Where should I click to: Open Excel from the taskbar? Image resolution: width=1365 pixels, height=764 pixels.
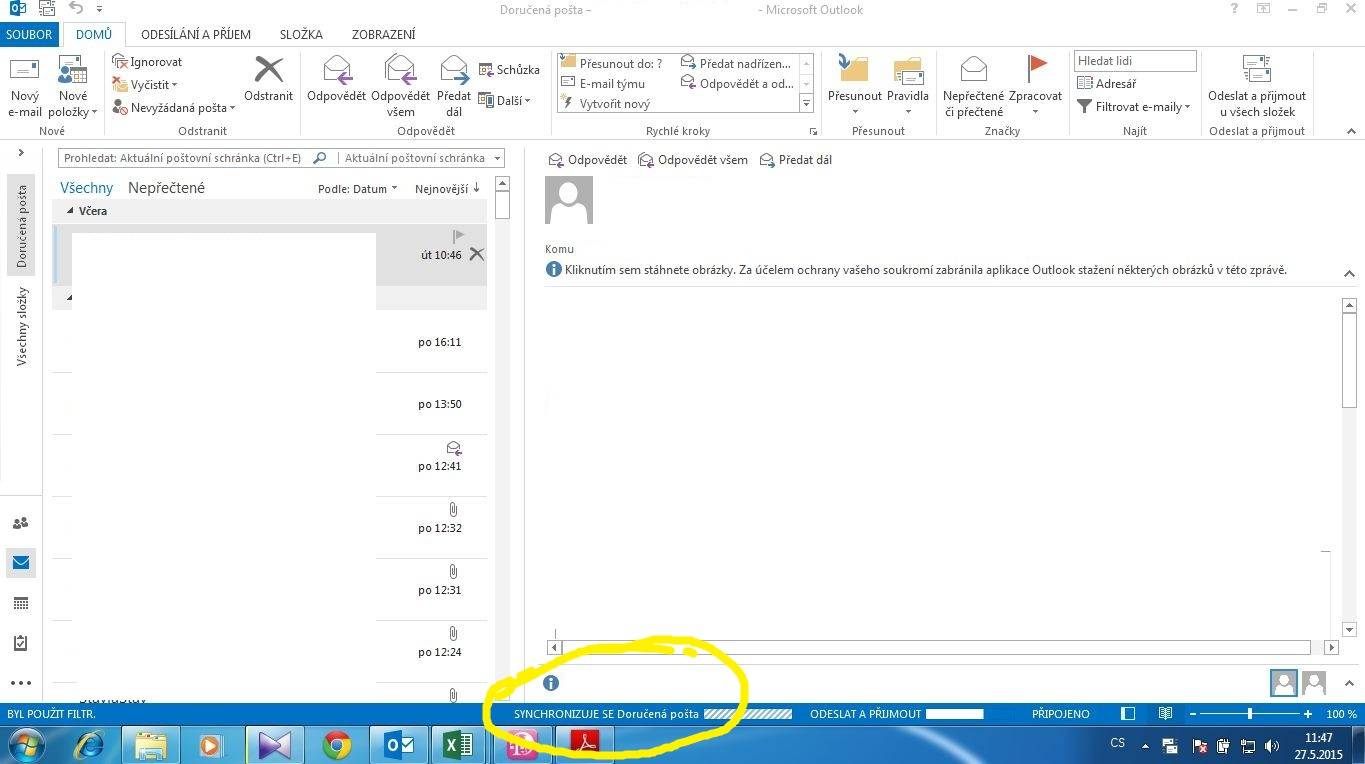[x=457, y=745]
